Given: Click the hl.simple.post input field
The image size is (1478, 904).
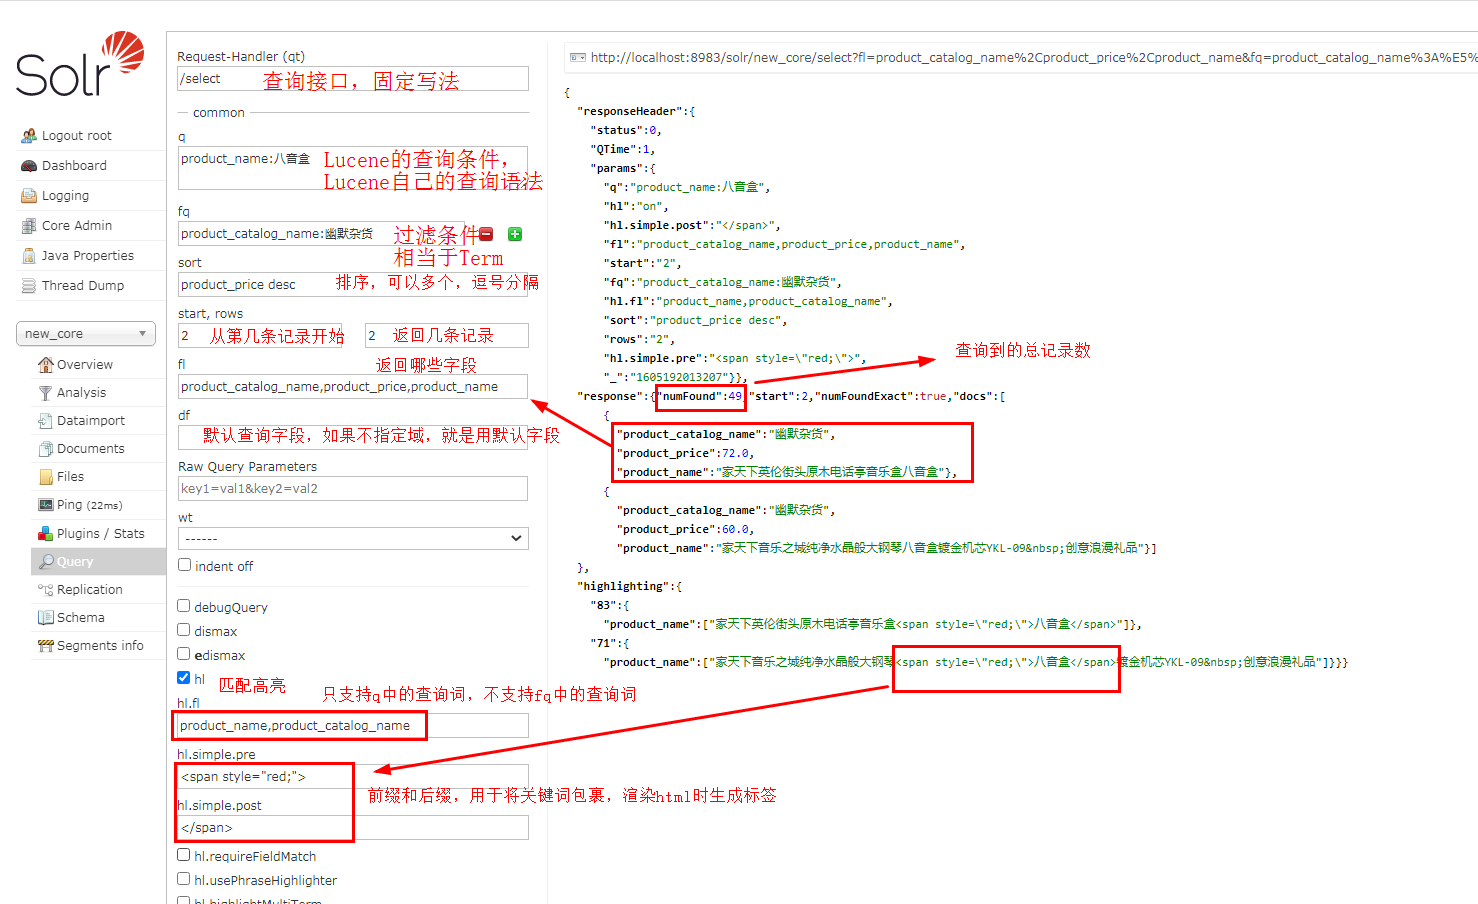Looking at the screenshot, I should [x=353, y=827].
